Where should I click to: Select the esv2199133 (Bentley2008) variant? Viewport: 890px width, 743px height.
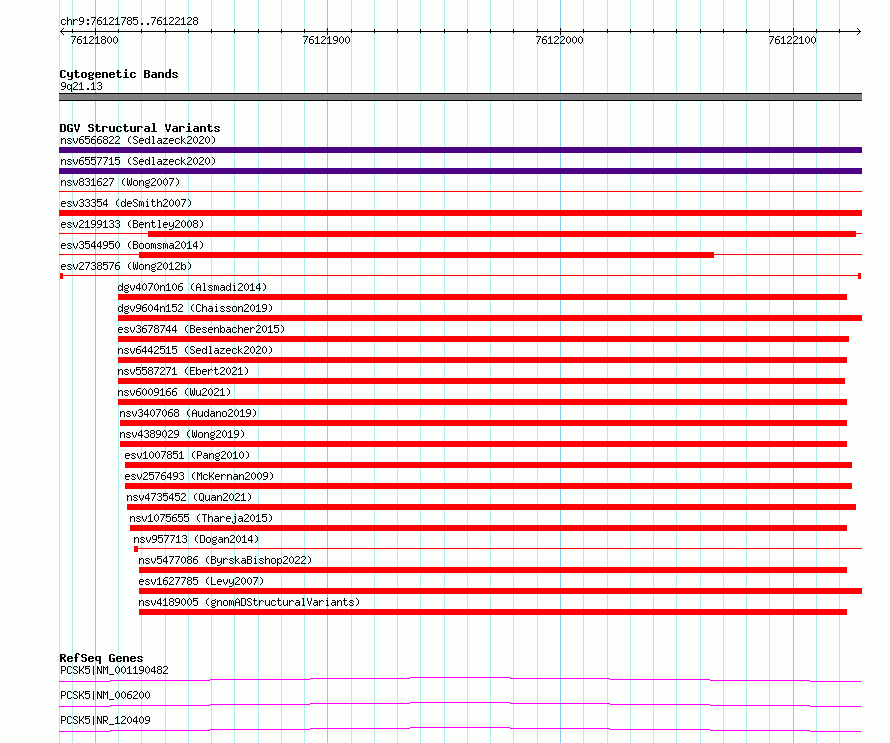pos(132,224)
